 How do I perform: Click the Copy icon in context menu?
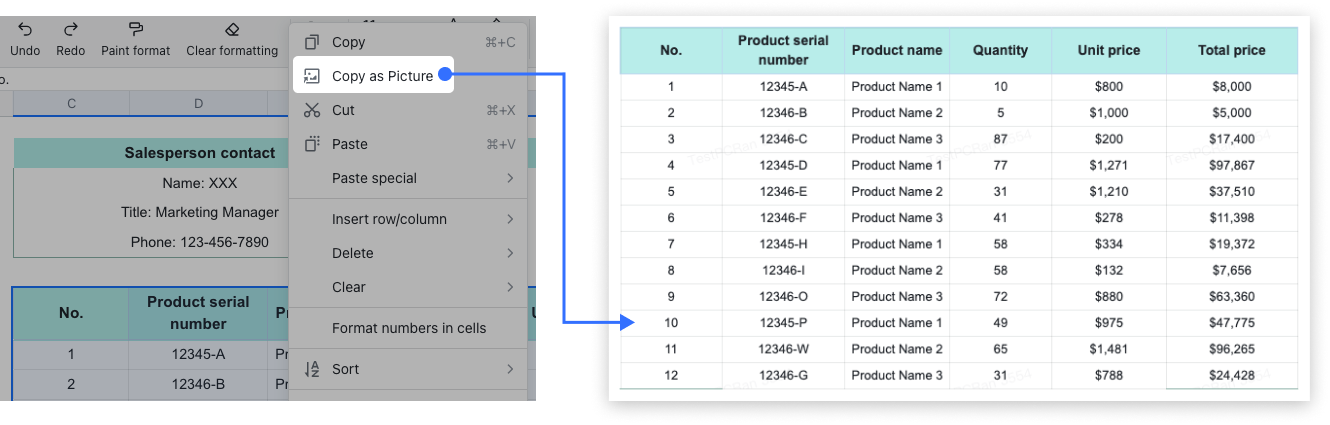[x=312, y=42]
